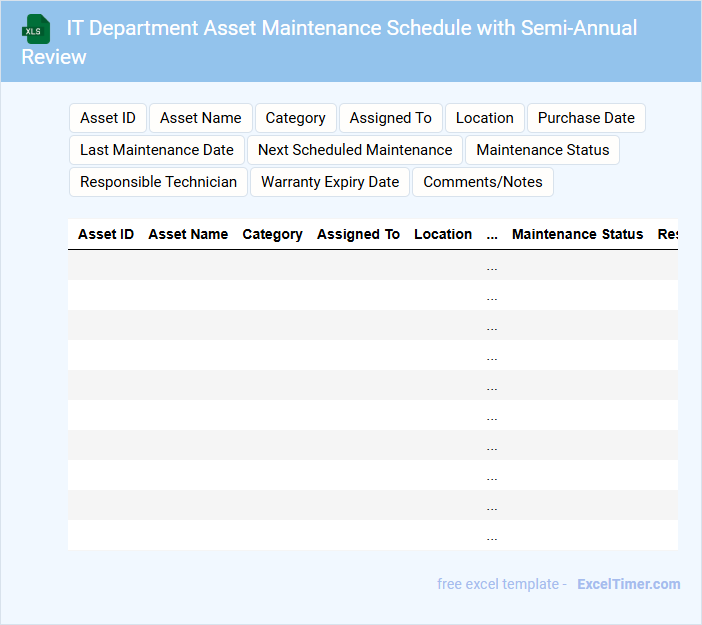Click the Assigned To column header
The width and height of the screenshot is (702, 625).
click(x=358, y=234)
